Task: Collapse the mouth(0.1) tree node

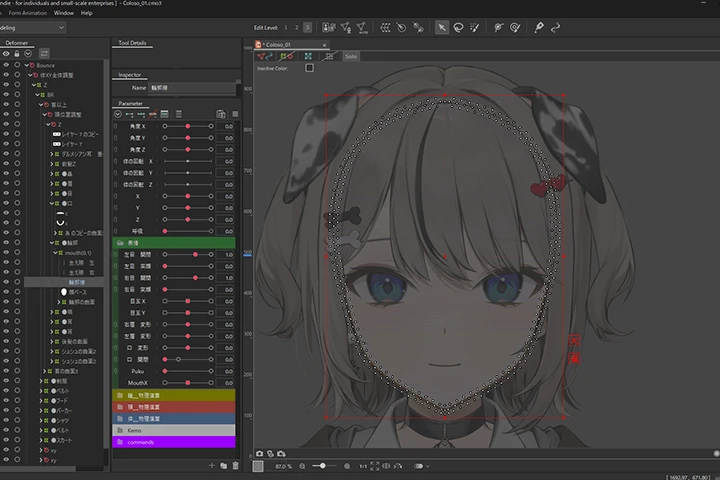Action: tap(55, 253)
